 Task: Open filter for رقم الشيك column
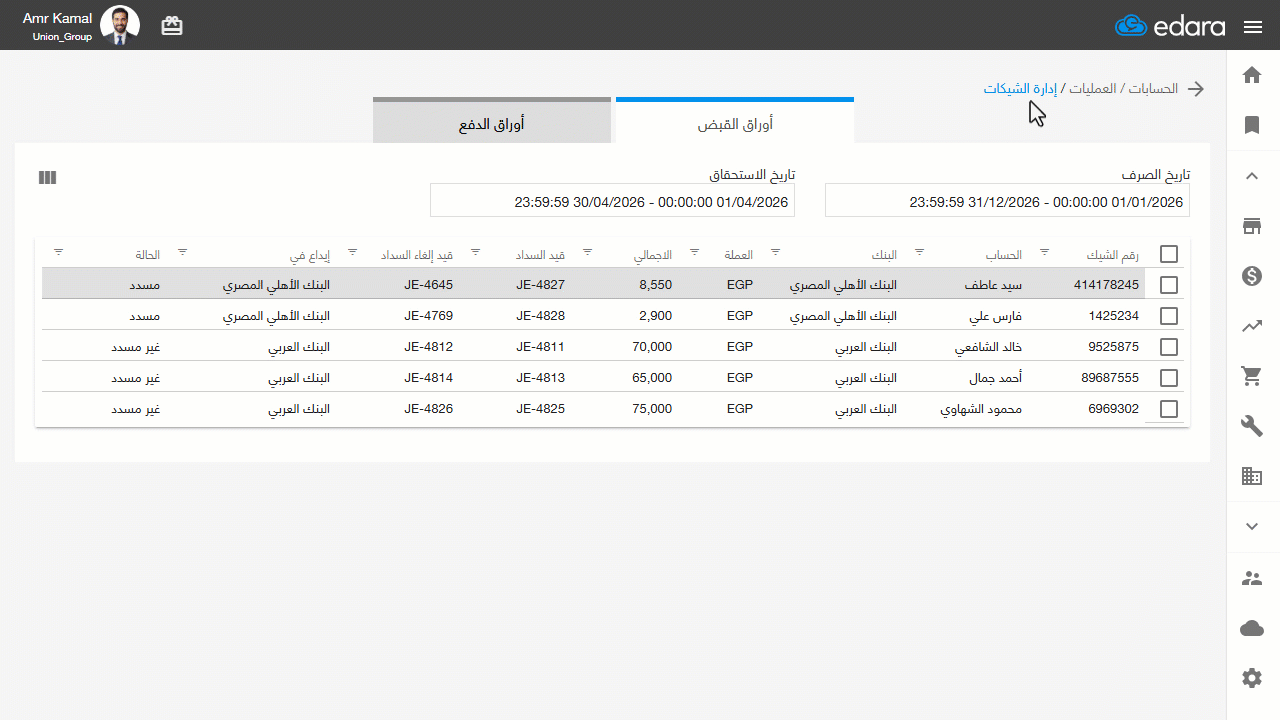[1045, 252]
